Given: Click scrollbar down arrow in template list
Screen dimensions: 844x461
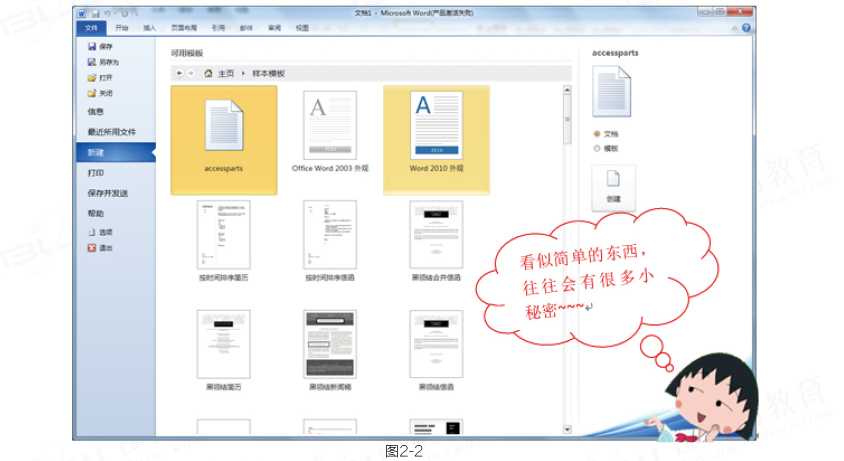Looking at the screenshot, I should point(567,429).
